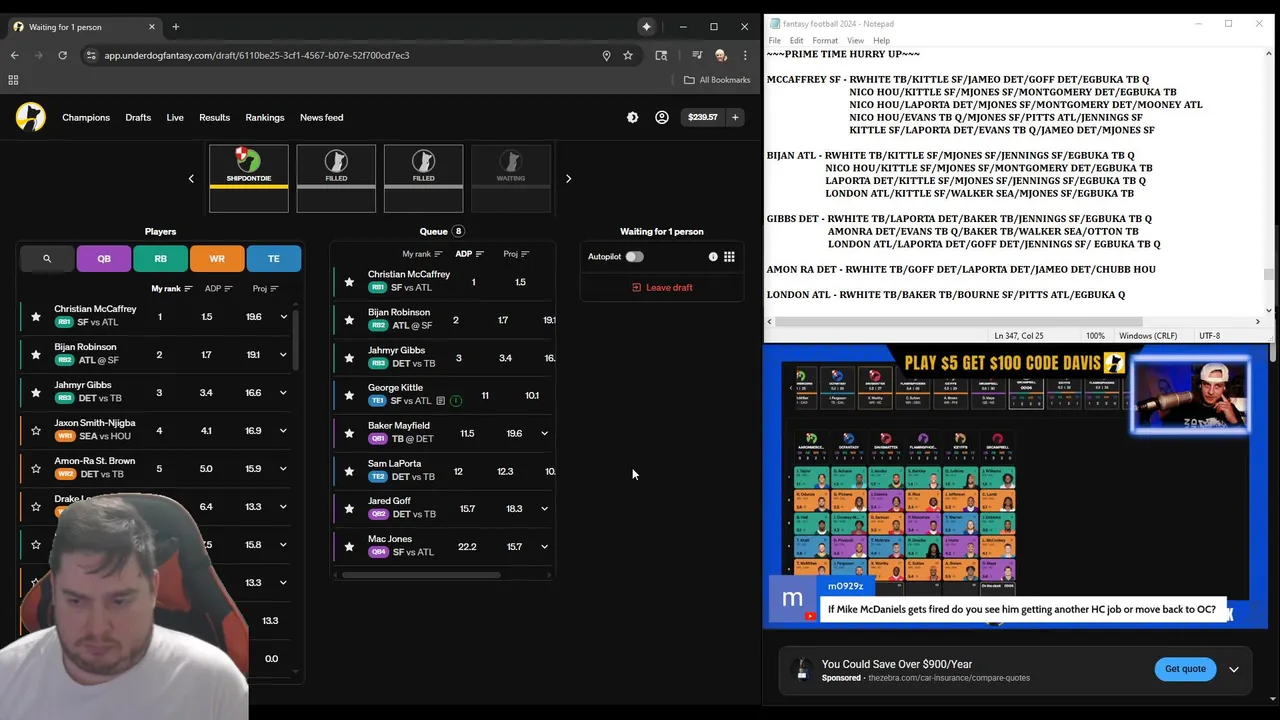Unstar Christian McCaffrey in players list

click(x=36, y=317)
